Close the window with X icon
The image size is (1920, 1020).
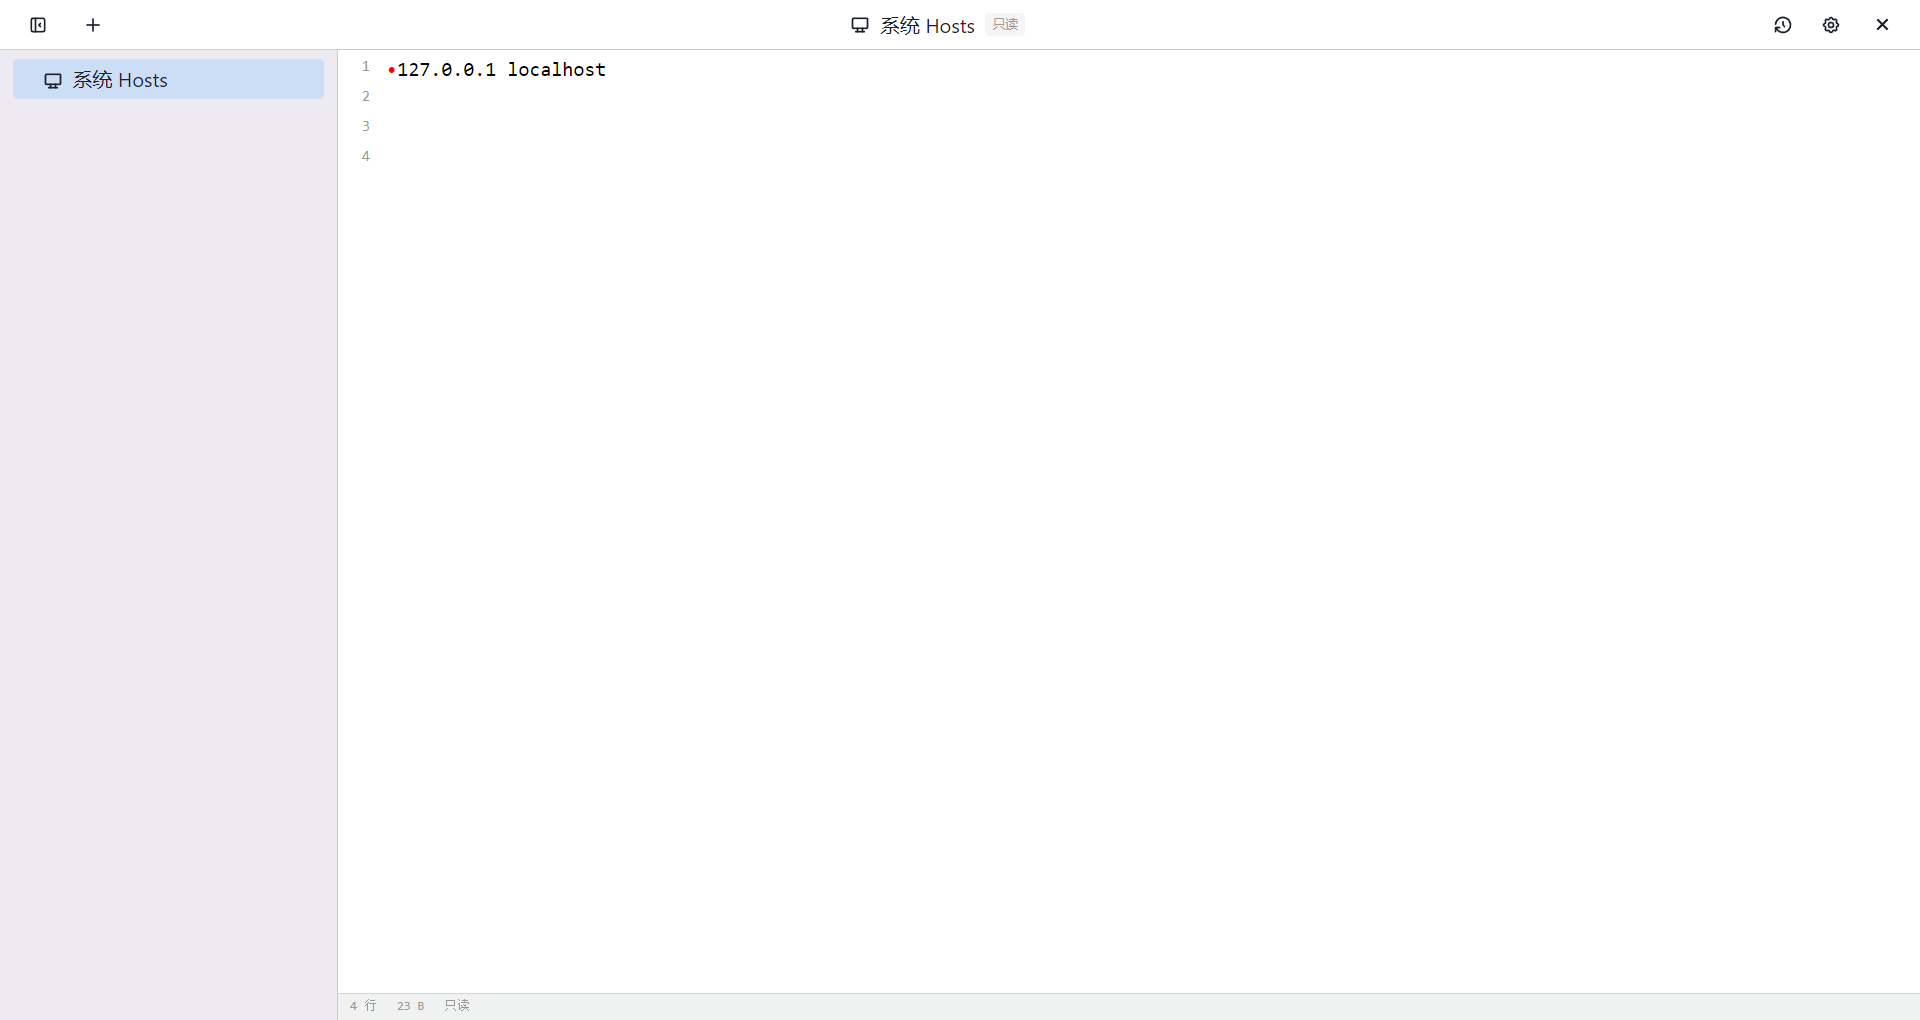(x=1882, y=25)
